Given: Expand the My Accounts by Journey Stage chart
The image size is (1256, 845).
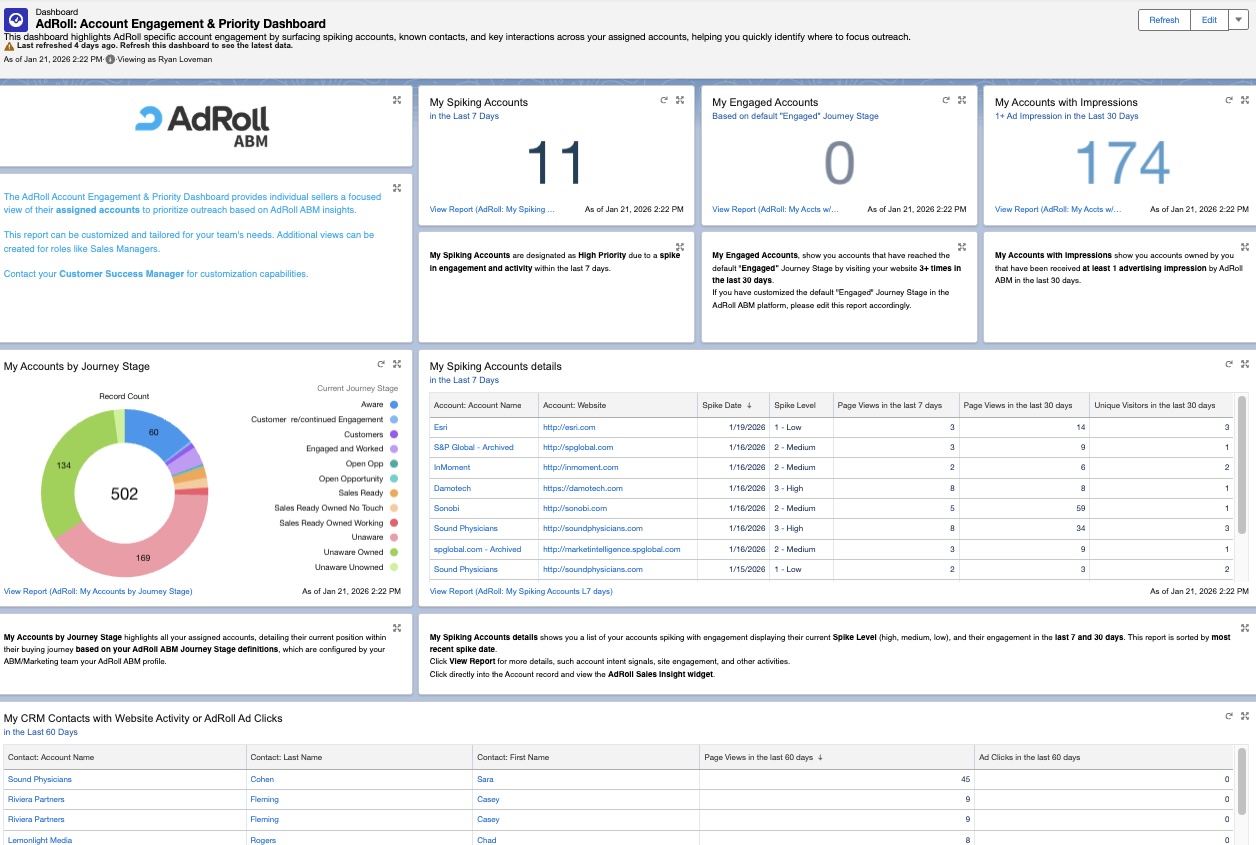Looking at the screenshot, I should pyautogui.click(x=397, y=365).
